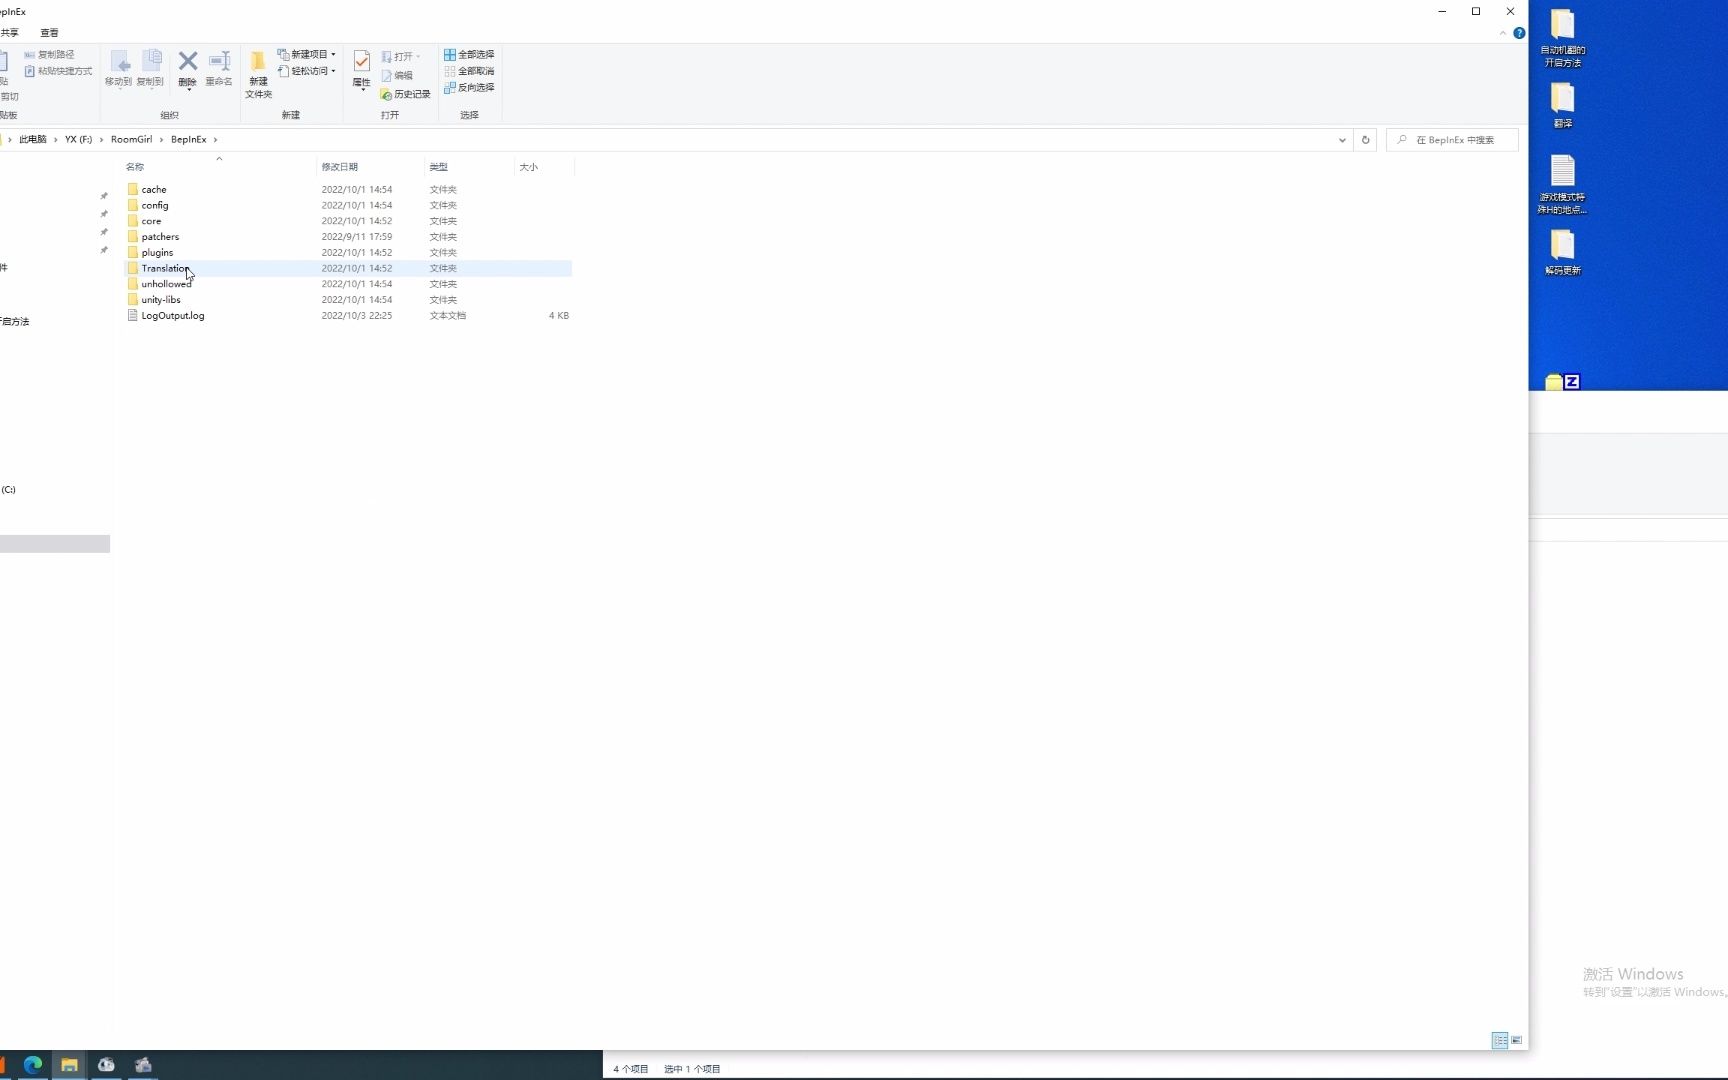
Task: Click the (C:) drive in navigation pane
Action: pyautogui.click(x=8, y=490)
